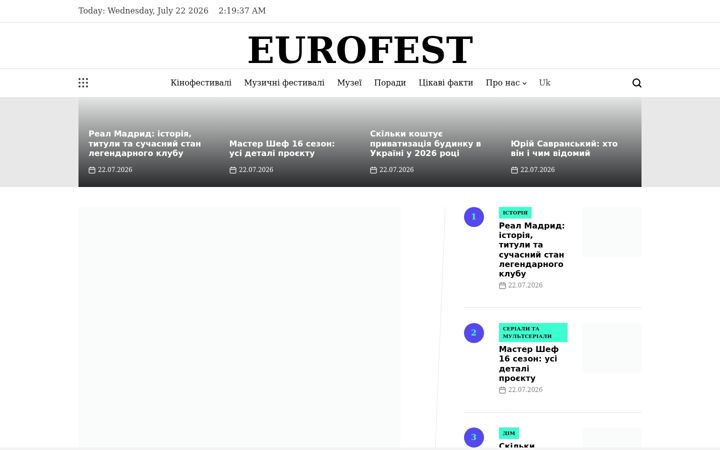Expand the Про нас dropdown
The image size is (720, 450).
pyautogui.click(x=506, y=83)
